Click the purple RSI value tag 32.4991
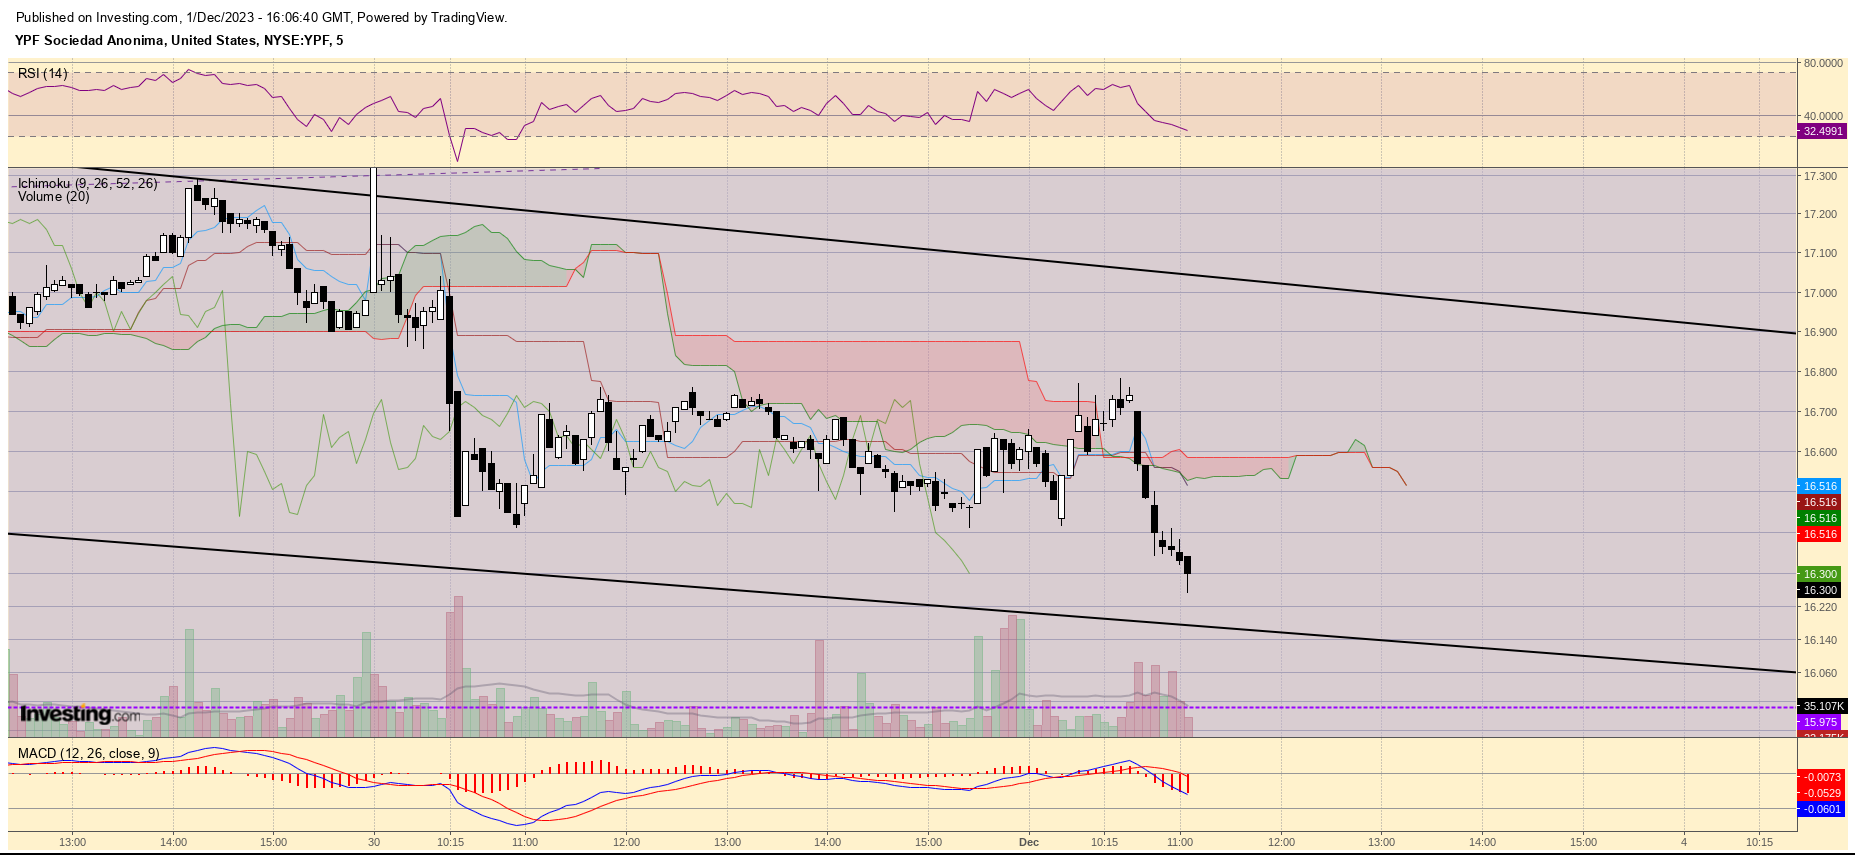This screenshot has width=1855, height=855. (x=1822, y=131)
